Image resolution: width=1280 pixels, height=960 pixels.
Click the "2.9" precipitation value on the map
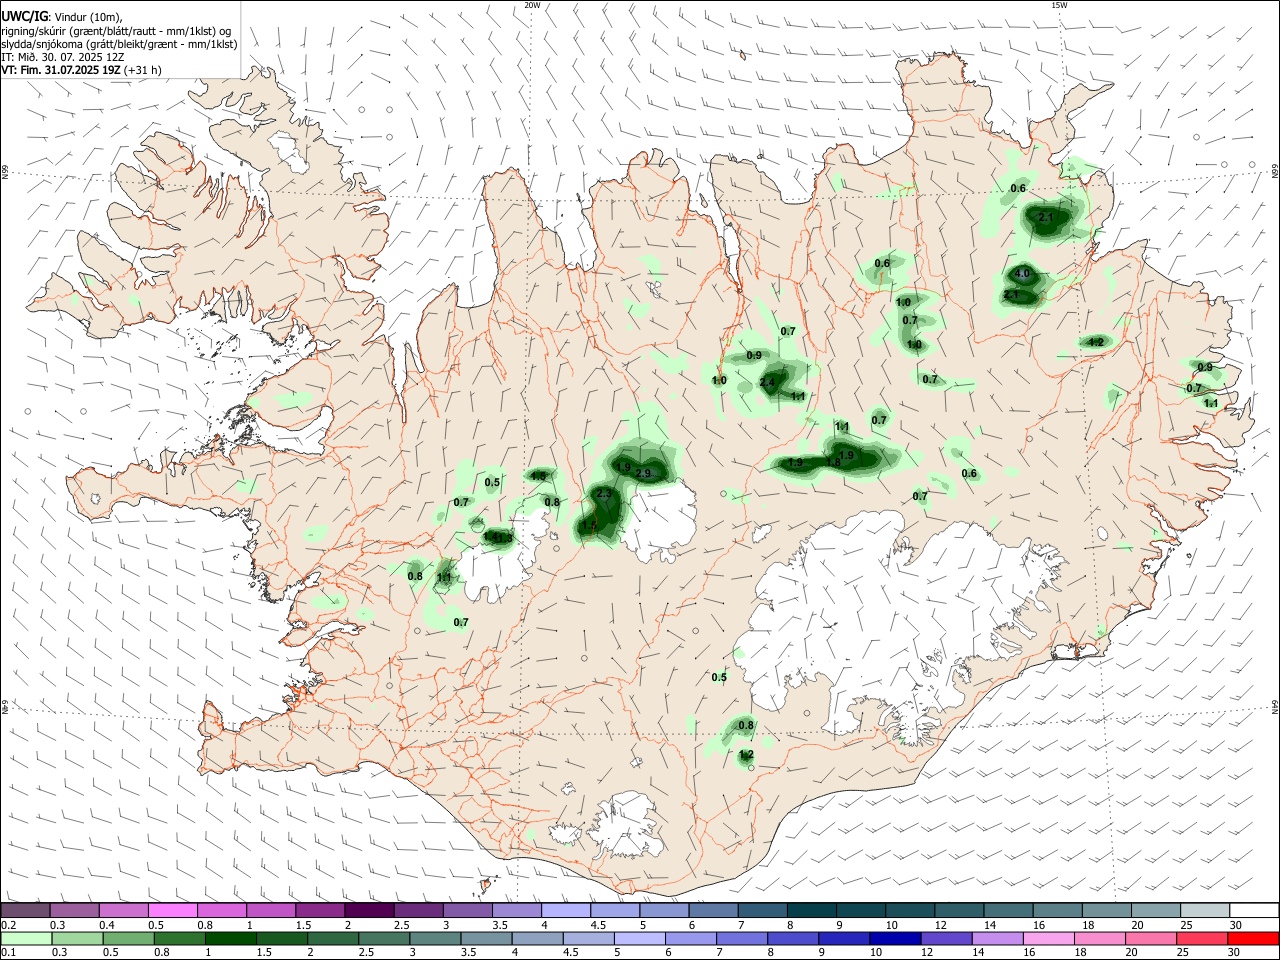pos(643,473)
